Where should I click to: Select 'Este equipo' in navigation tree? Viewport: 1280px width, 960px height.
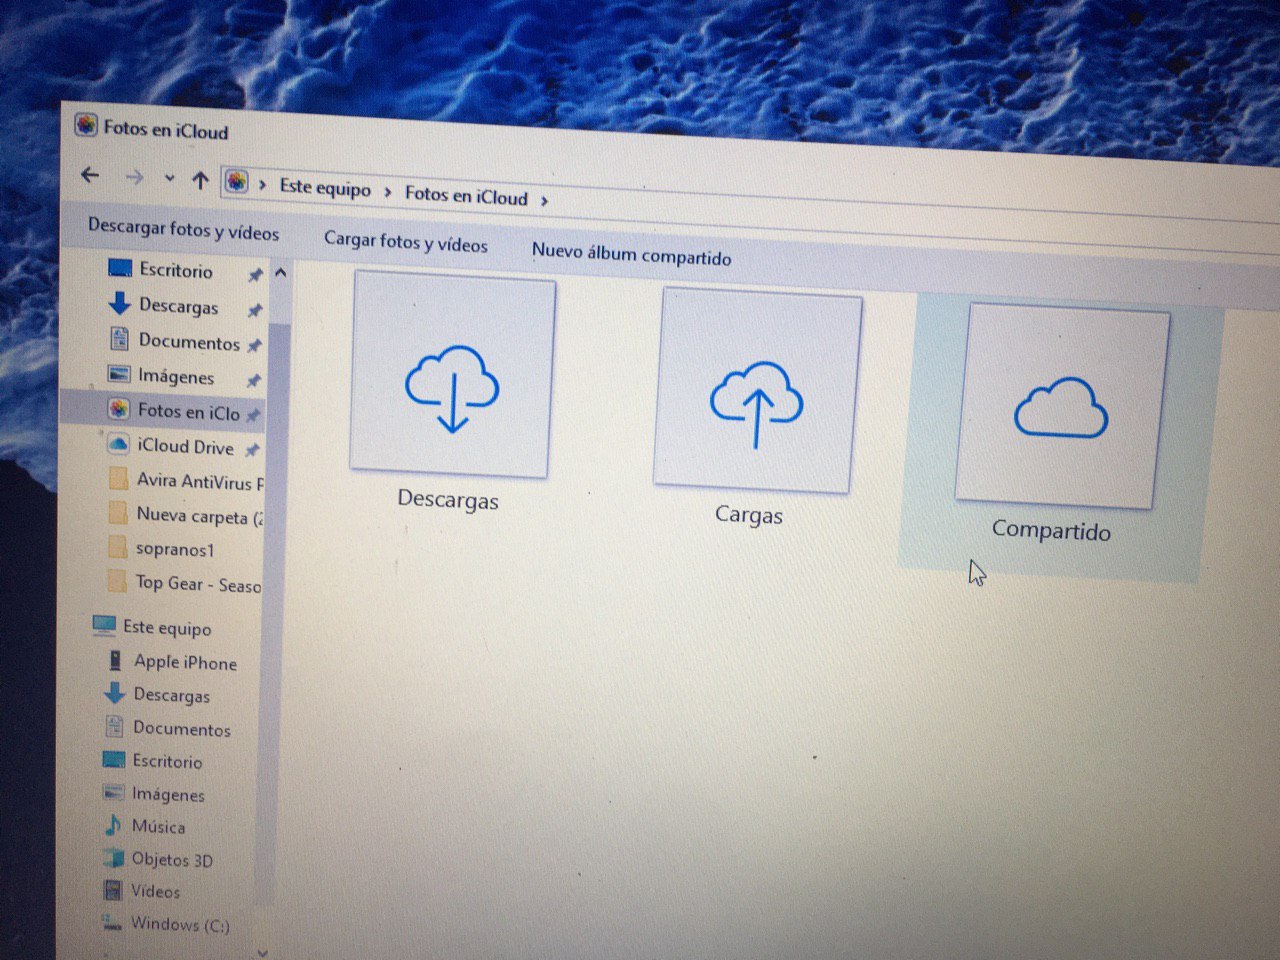coord(167,628)
